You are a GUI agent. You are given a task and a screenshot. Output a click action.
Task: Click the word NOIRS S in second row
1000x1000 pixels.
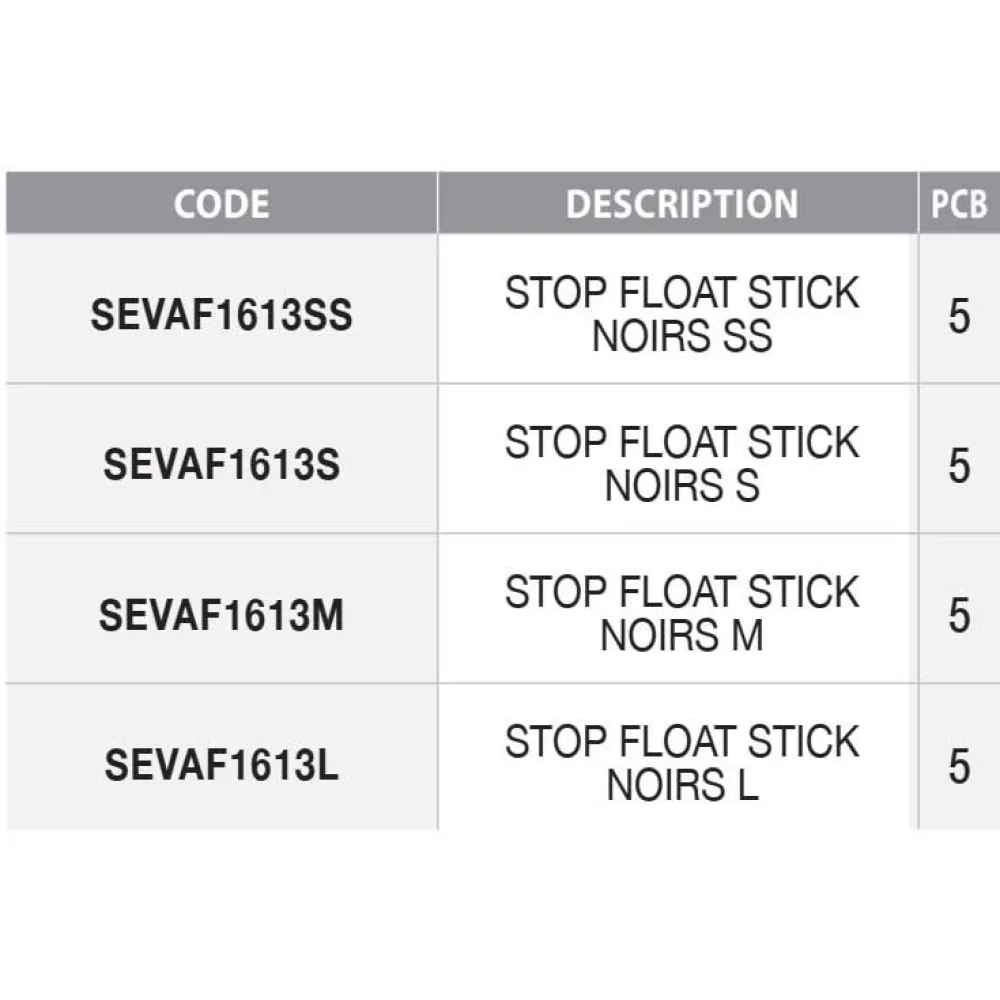pyautogui.click(x=682, y=487)
